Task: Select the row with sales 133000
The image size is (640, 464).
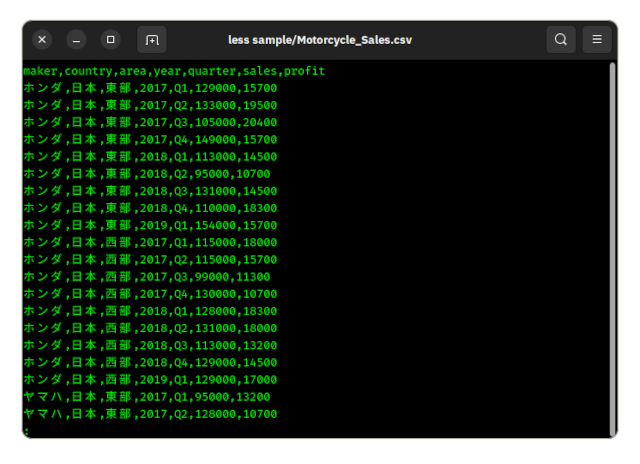Action: [150, 105]
